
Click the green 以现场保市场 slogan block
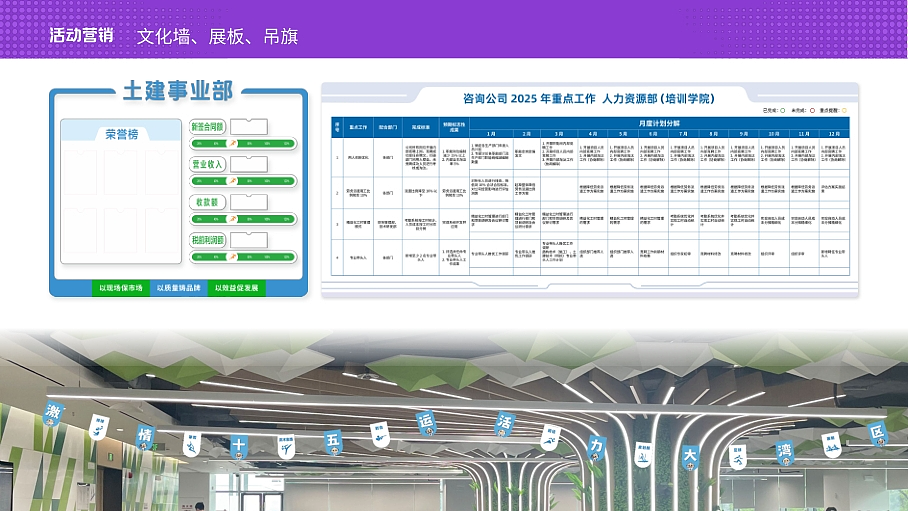tap(120, 288)
